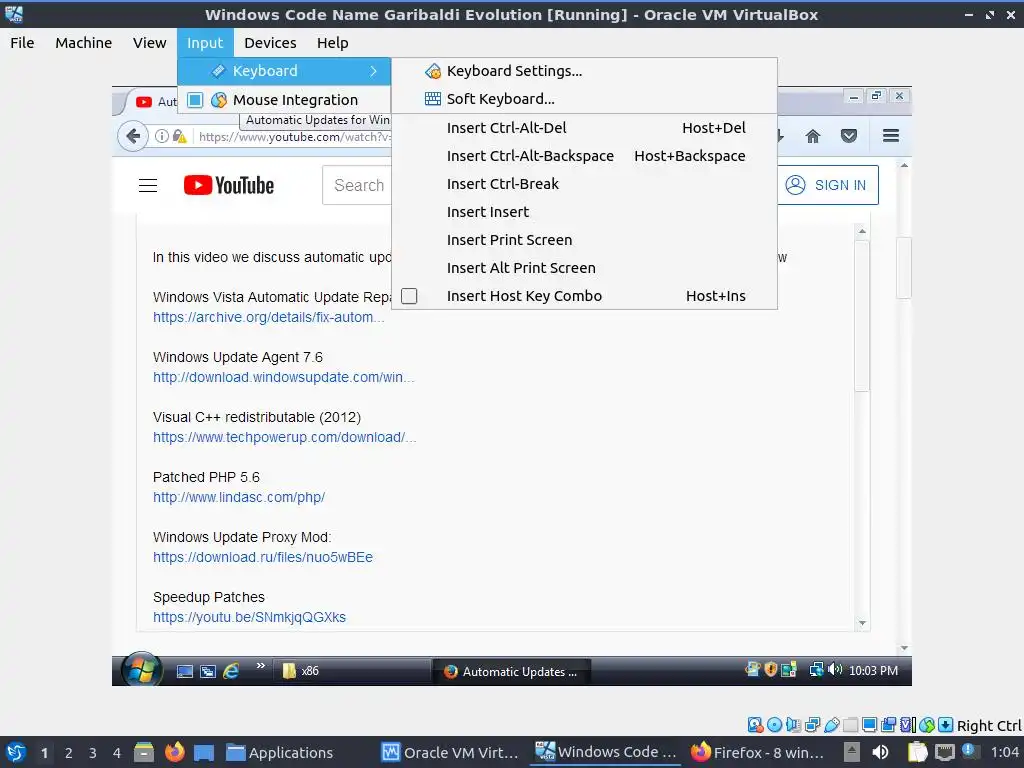
Task: Click description box scroll-down arrow
Action: coord(862,623)
